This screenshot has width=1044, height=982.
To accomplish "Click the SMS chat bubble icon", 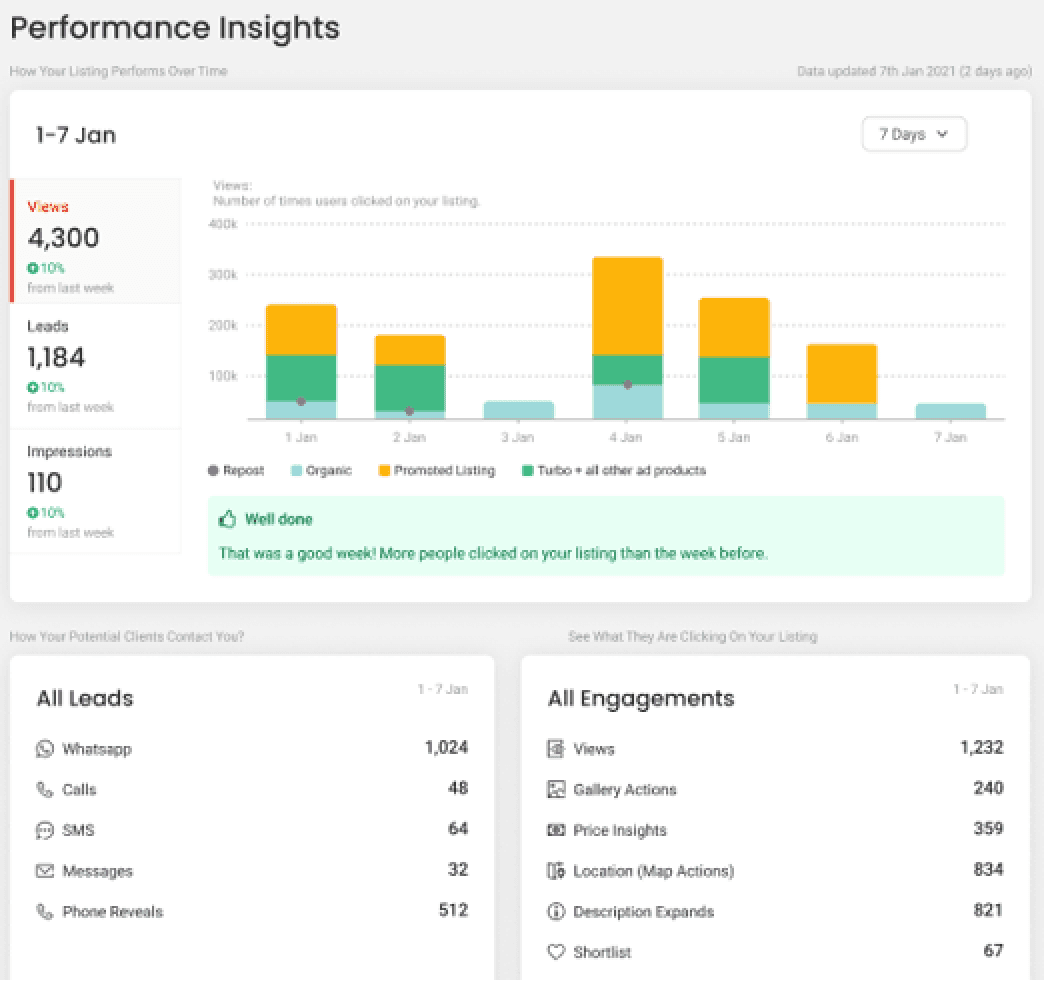I will [x=44, y=830].
